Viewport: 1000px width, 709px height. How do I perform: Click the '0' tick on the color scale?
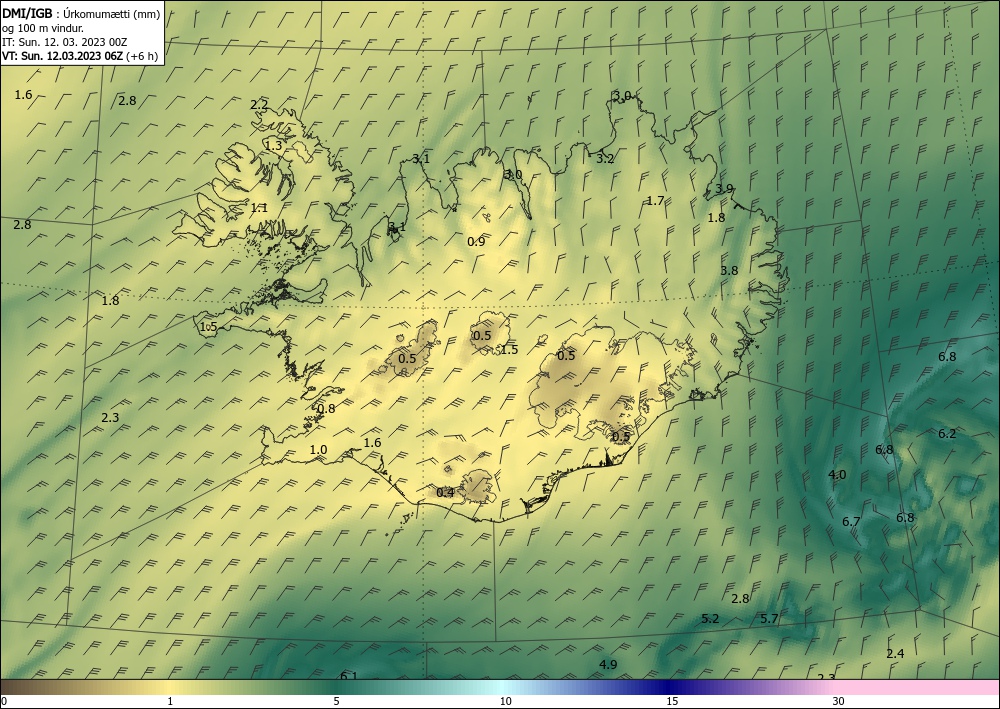pos(4,701)
